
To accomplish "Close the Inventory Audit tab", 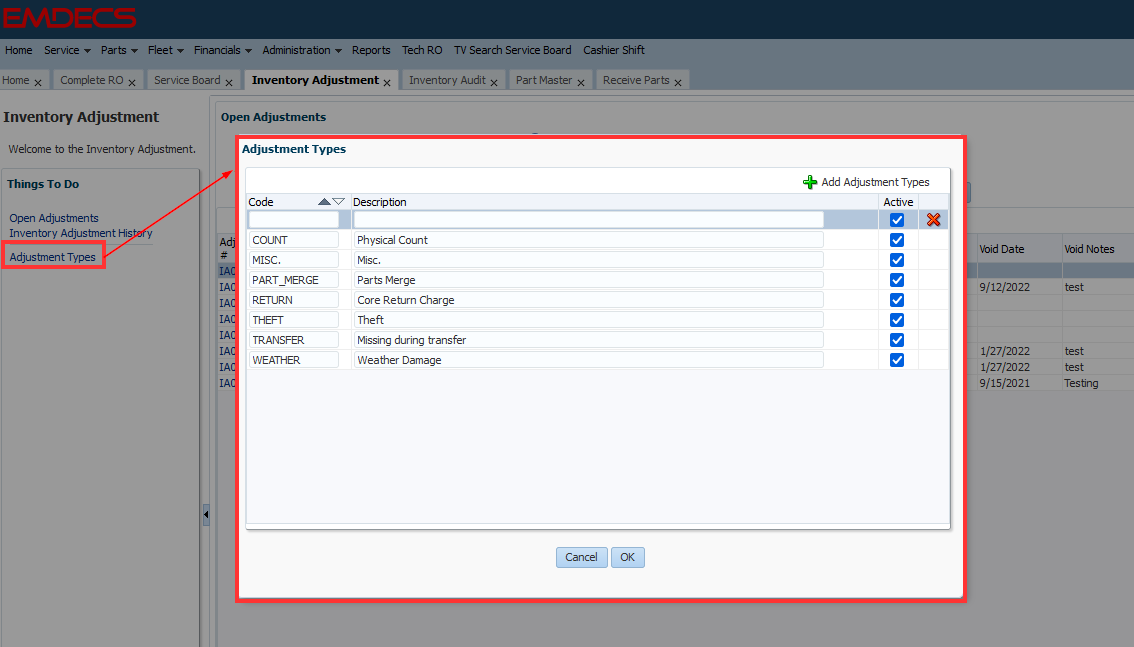I will tap(494, 82).
